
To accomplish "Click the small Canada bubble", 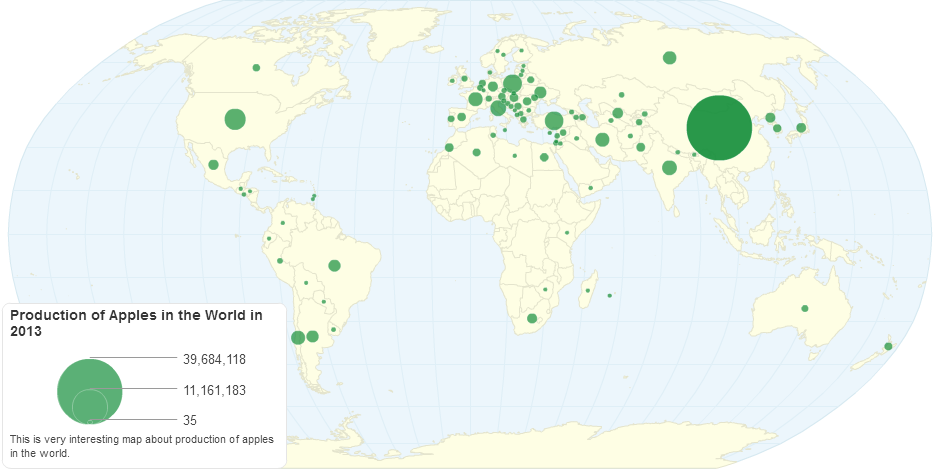I will click(256, 67).
